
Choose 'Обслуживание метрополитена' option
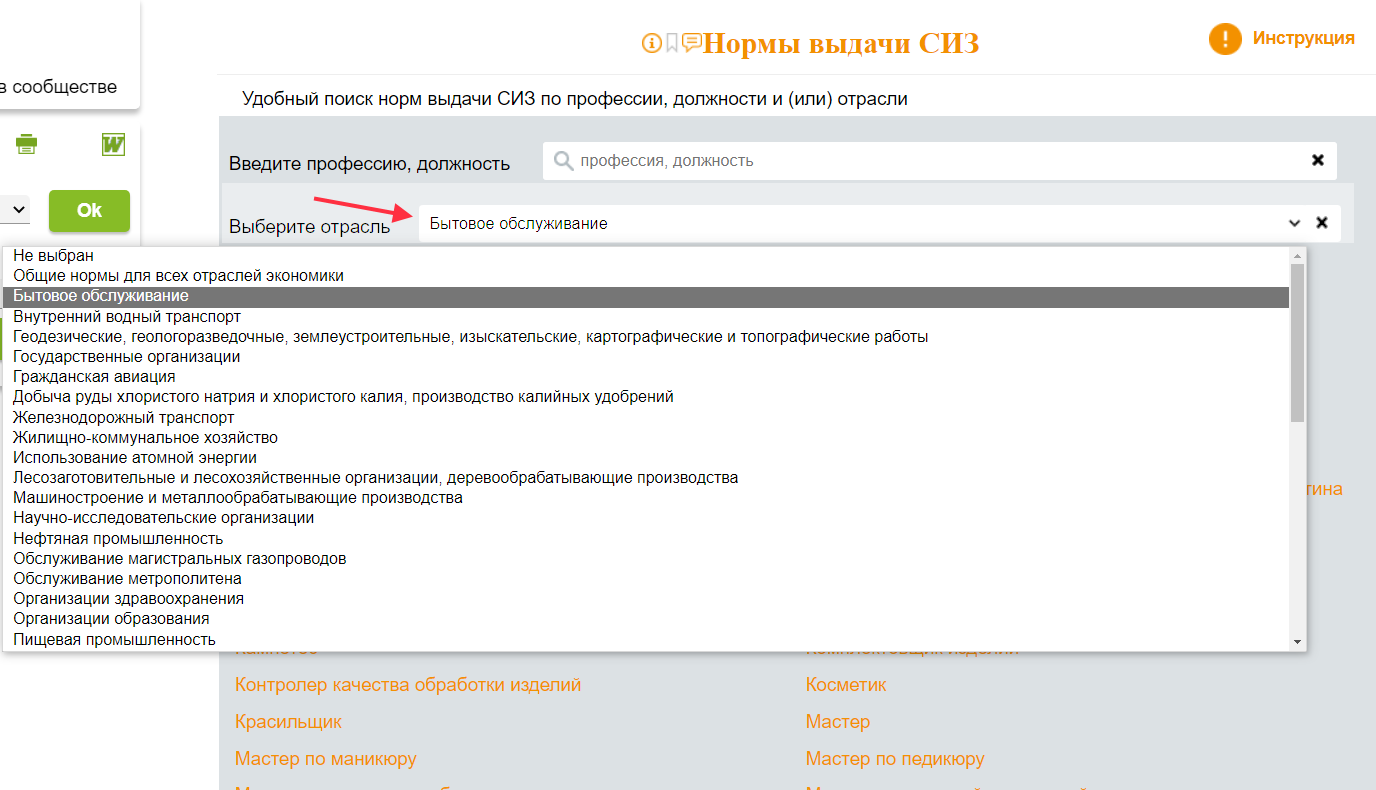646,579
